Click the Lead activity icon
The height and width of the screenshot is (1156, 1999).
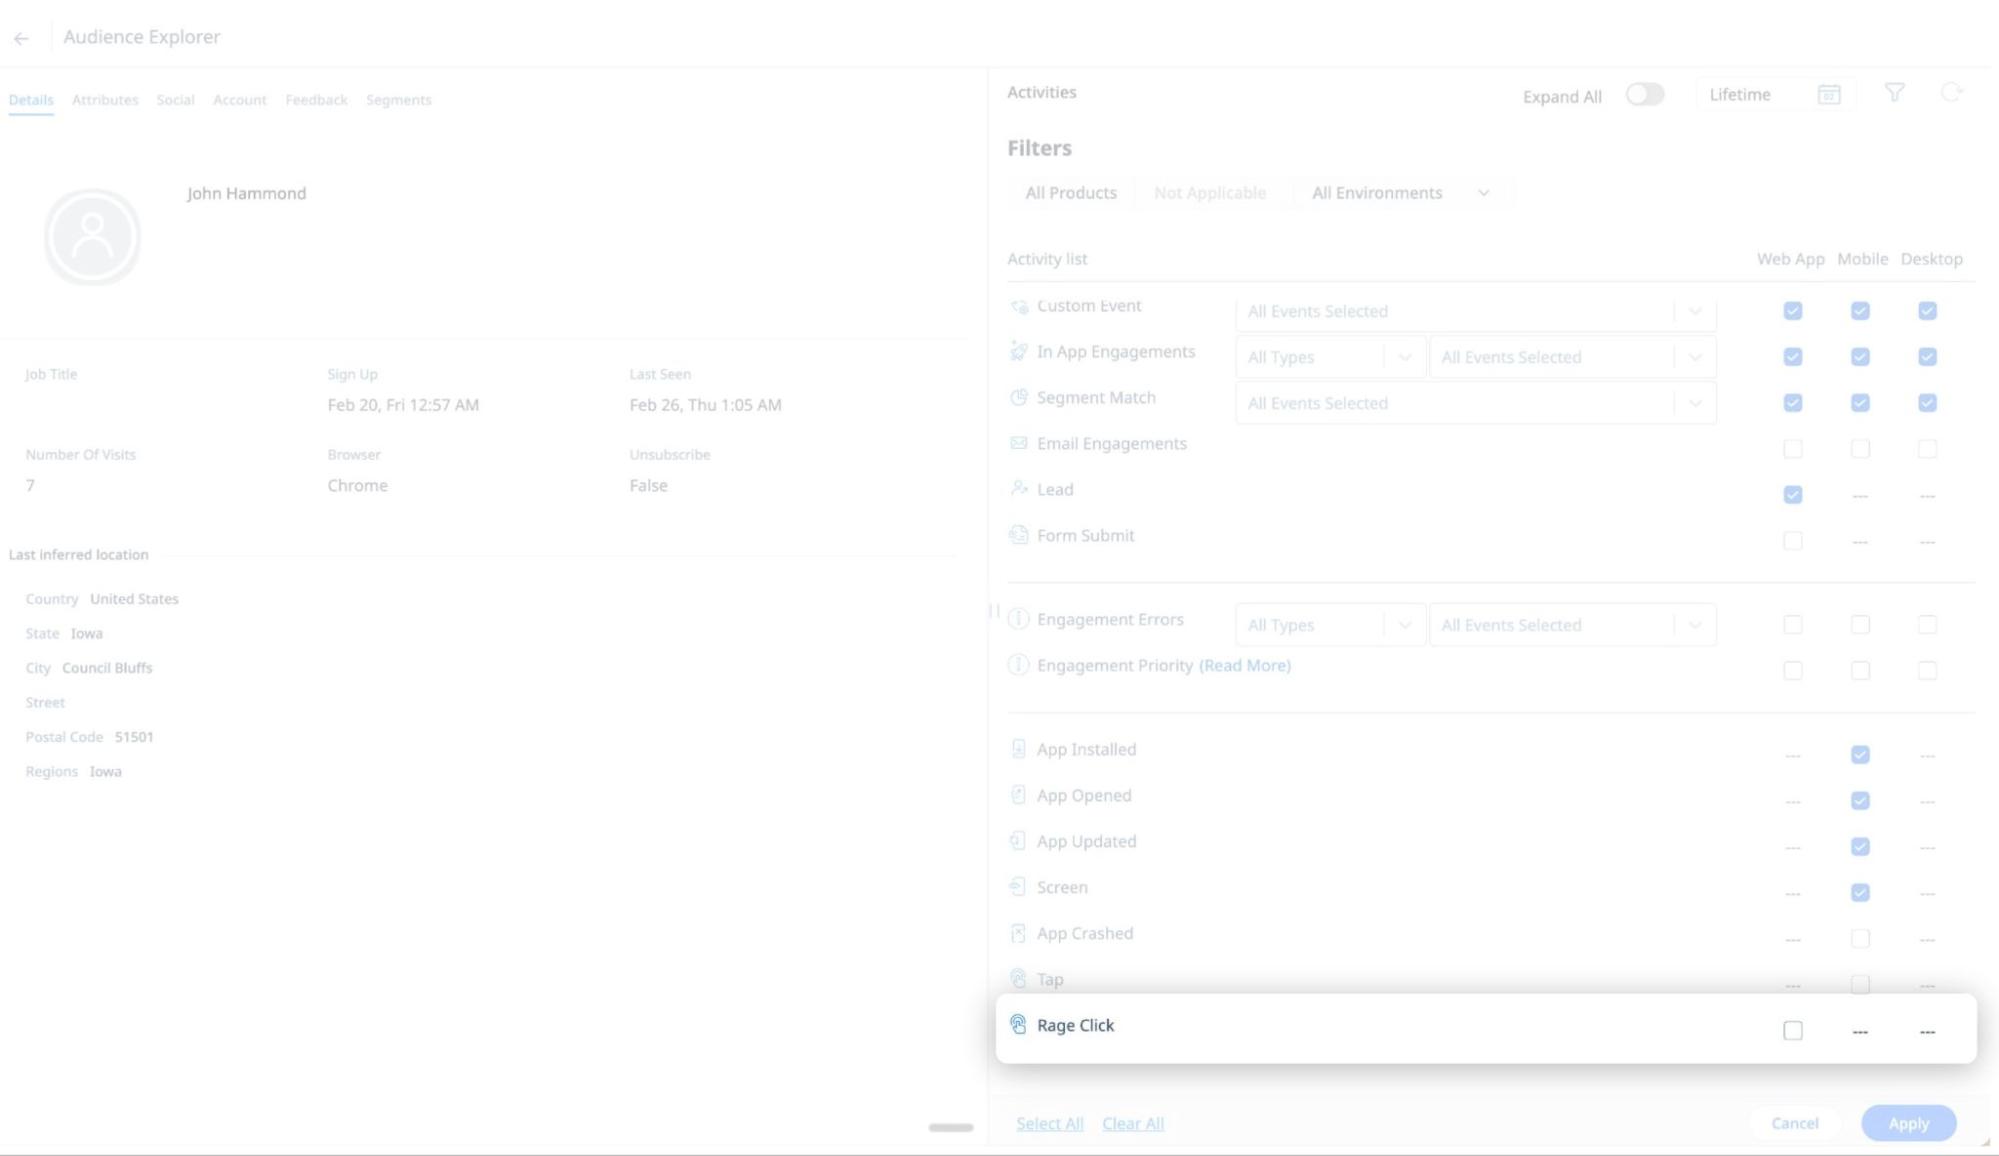pyautogui.click(x=1018, y=489)
